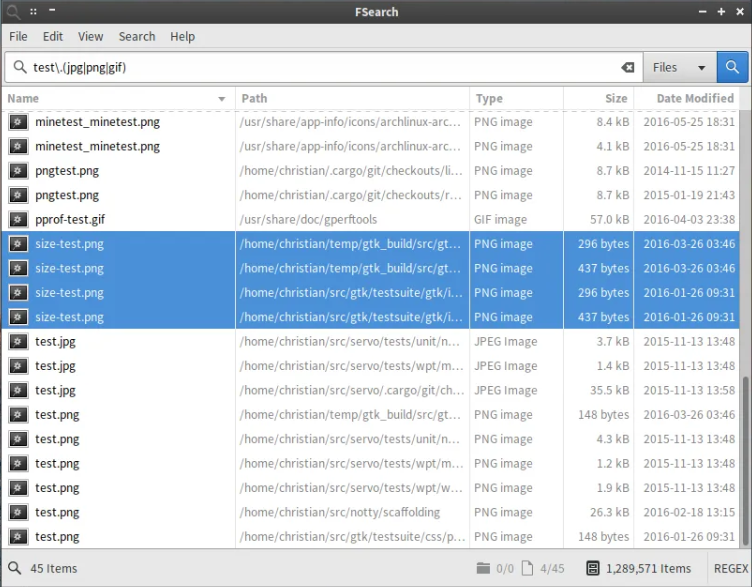Viewport: 752px width, 587px height.
Task: Click GIF image type cell
Action: [500, 220]
